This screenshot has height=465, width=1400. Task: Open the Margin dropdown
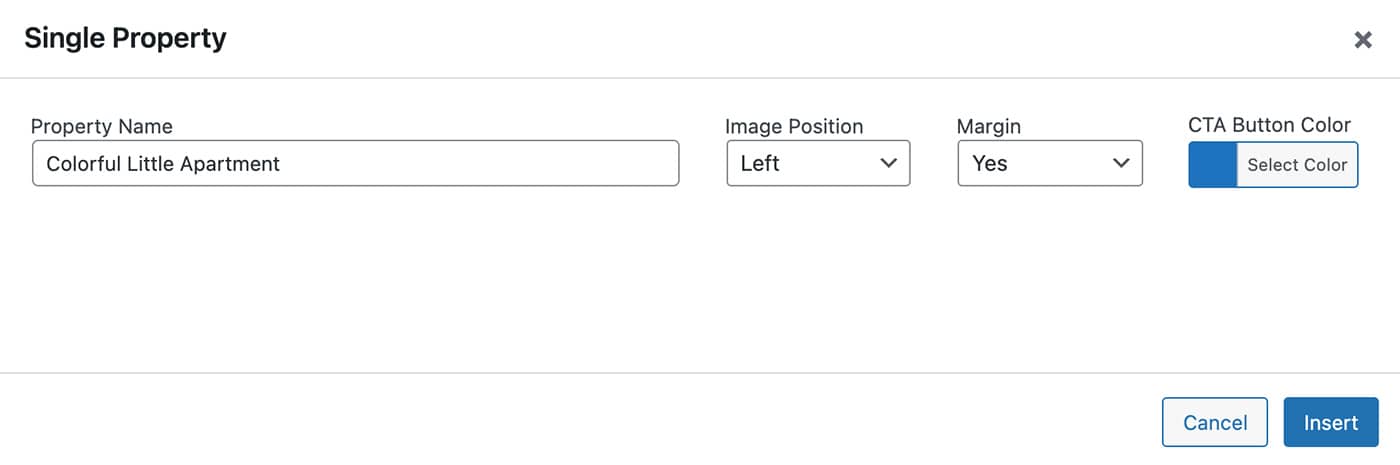pos(1049,163)
